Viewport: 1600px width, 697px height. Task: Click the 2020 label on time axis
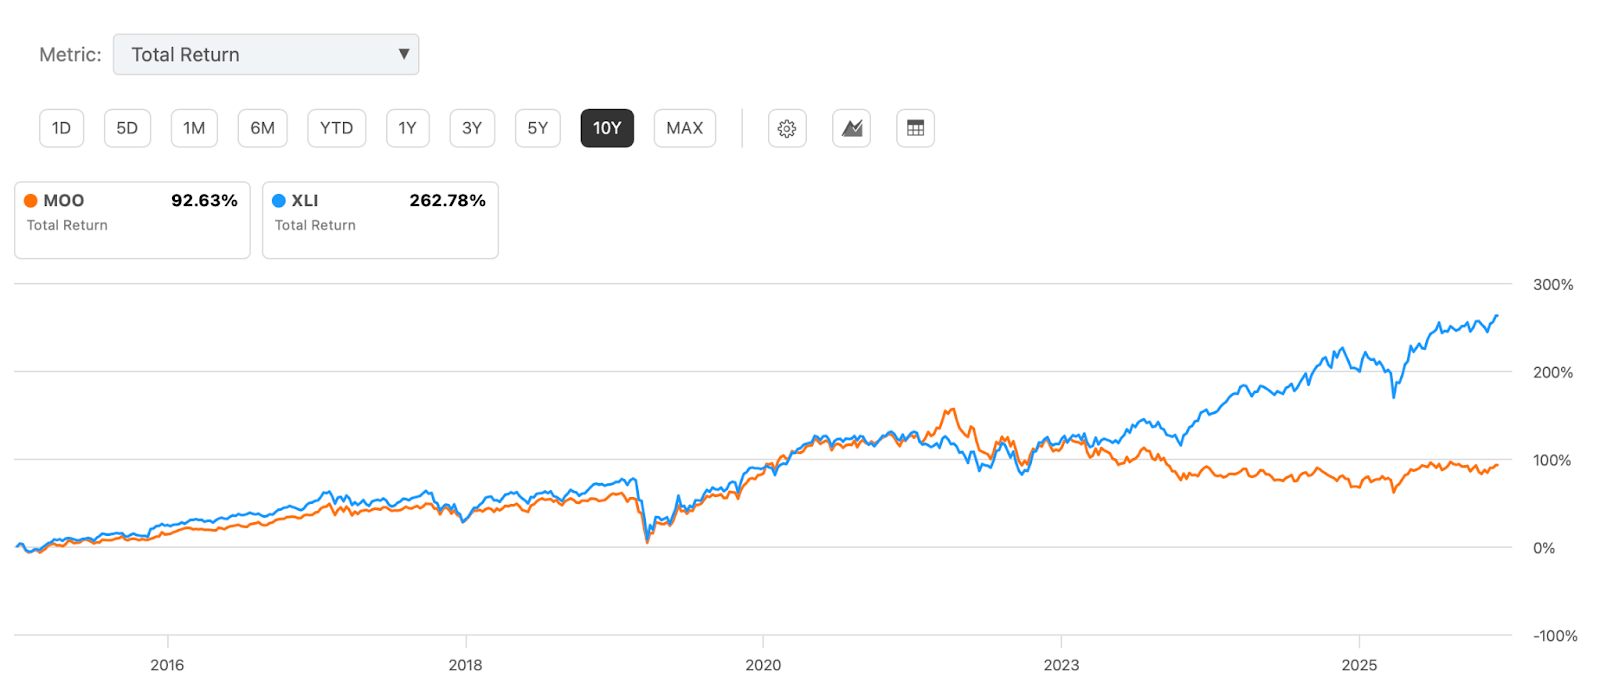[763, 665]
